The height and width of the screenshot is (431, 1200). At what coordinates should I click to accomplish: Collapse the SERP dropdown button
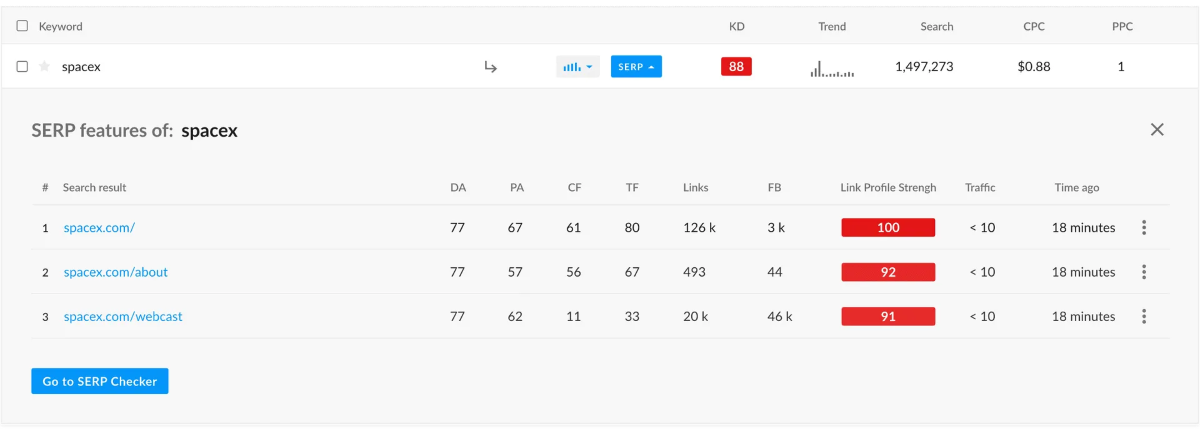636,67
